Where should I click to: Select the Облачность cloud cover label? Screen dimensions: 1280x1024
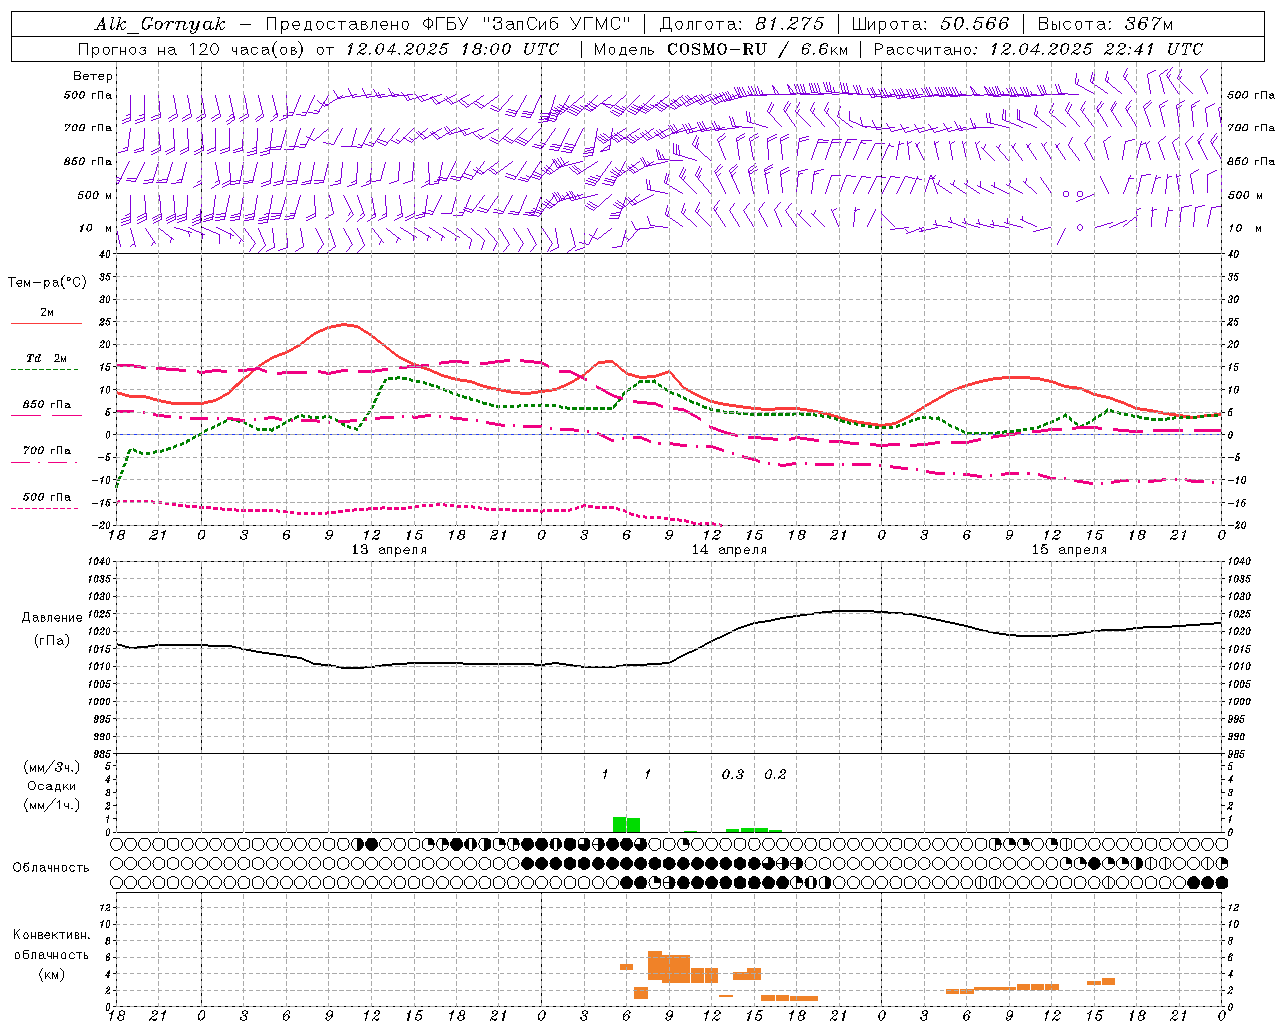[51, 868]
